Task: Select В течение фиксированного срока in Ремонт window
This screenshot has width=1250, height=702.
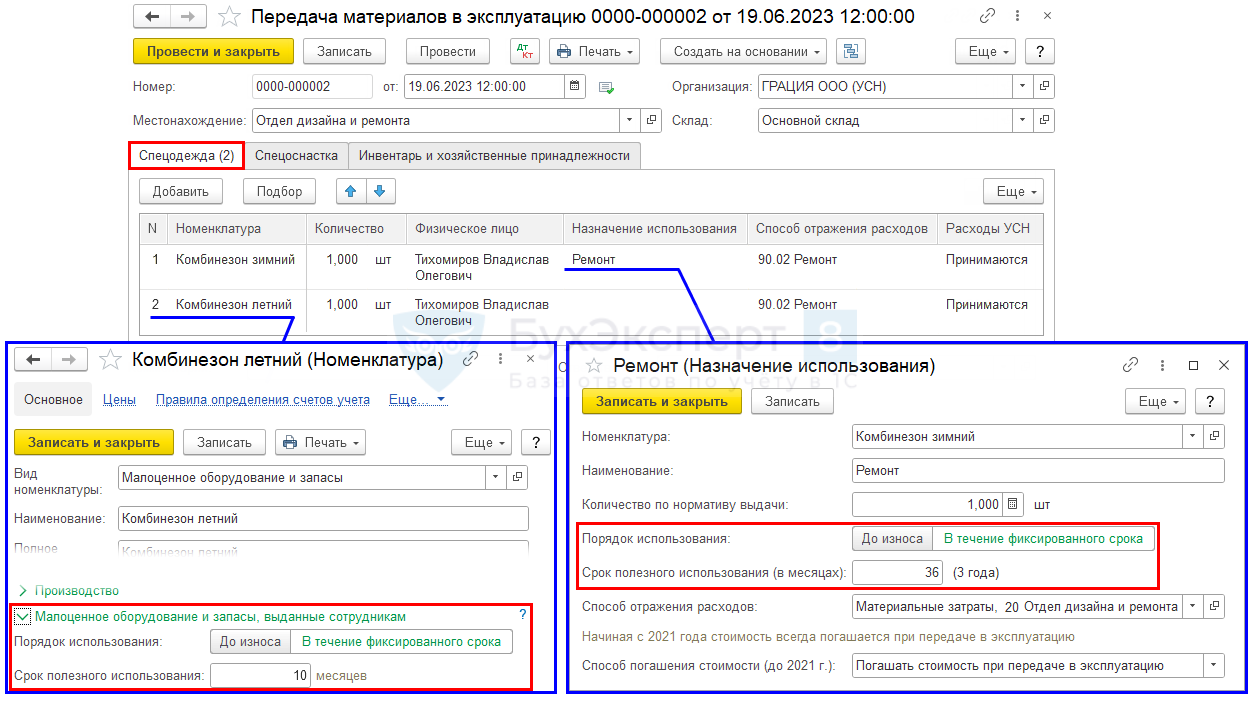Action: (1043, 539)
